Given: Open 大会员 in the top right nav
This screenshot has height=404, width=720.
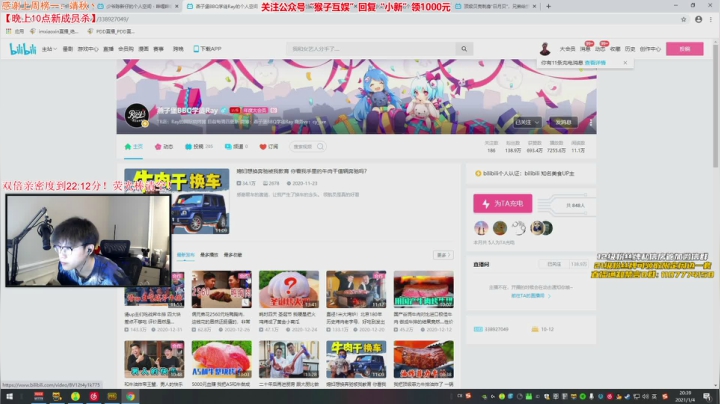Looking at the screenshot, I should coord(567,49).
